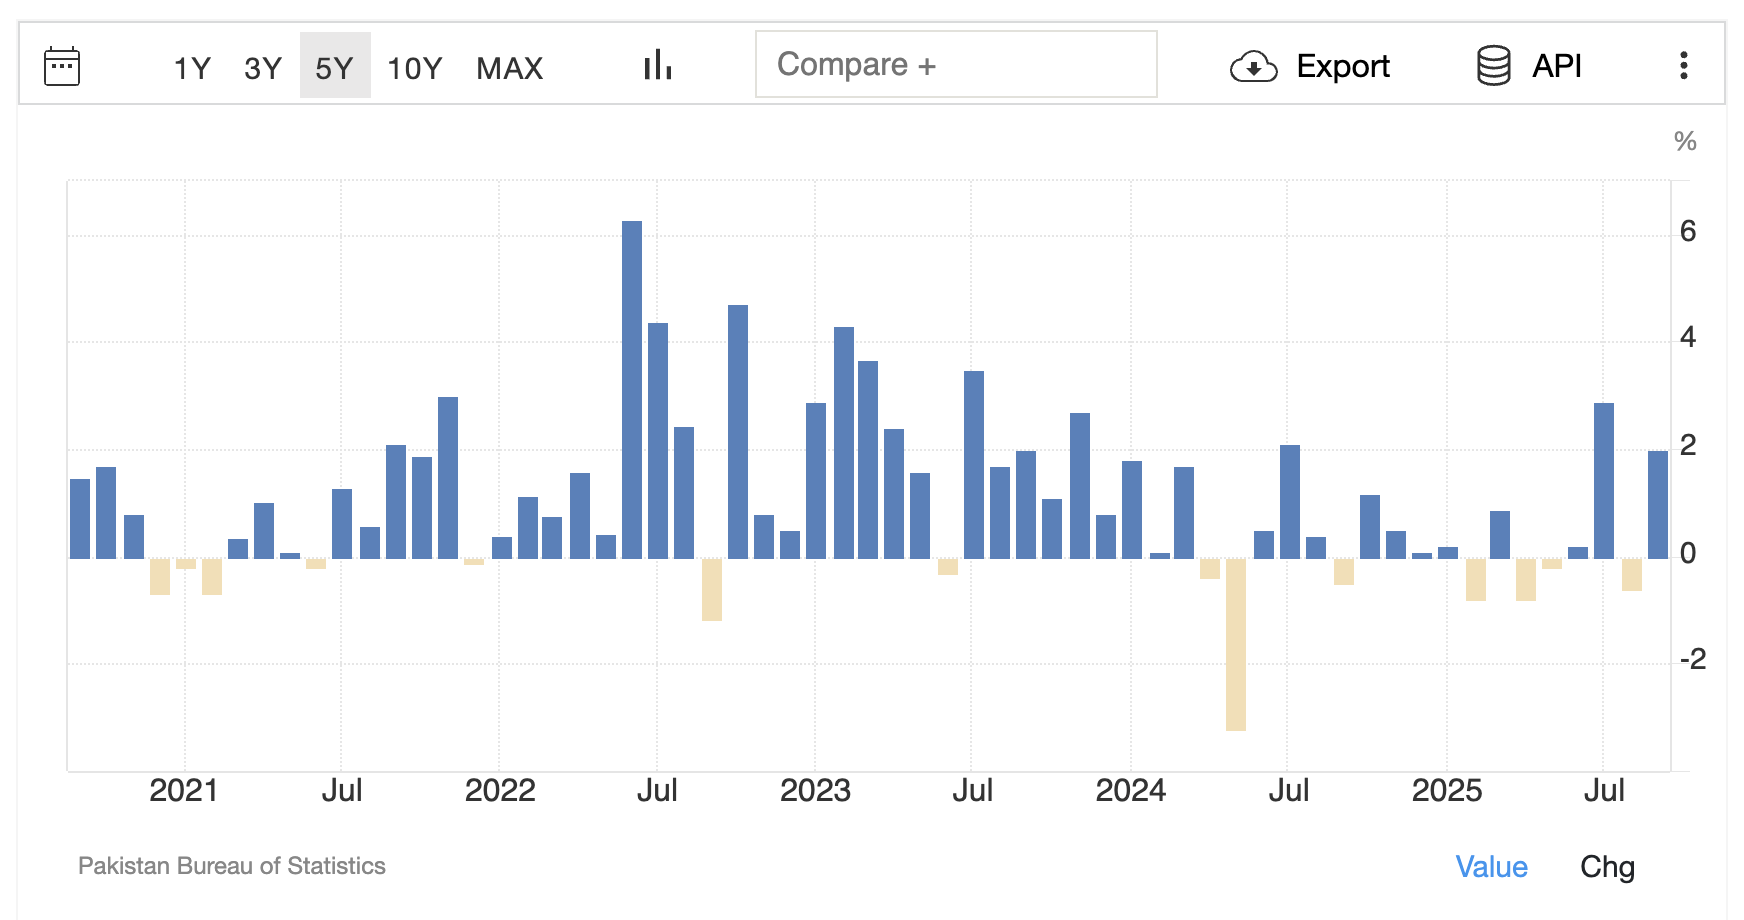Click the Export label
The image size is (1744, 920).
pyautogui.click(x=1343, y=66)
